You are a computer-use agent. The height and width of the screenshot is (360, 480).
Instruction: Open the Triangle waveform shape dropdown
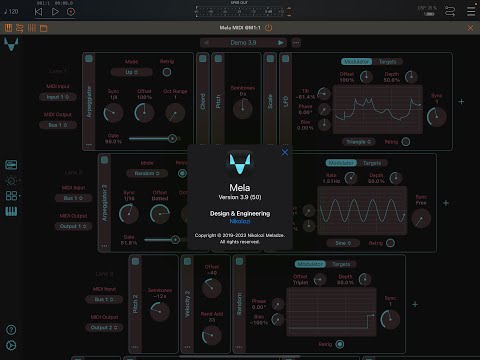click(358, 142)
